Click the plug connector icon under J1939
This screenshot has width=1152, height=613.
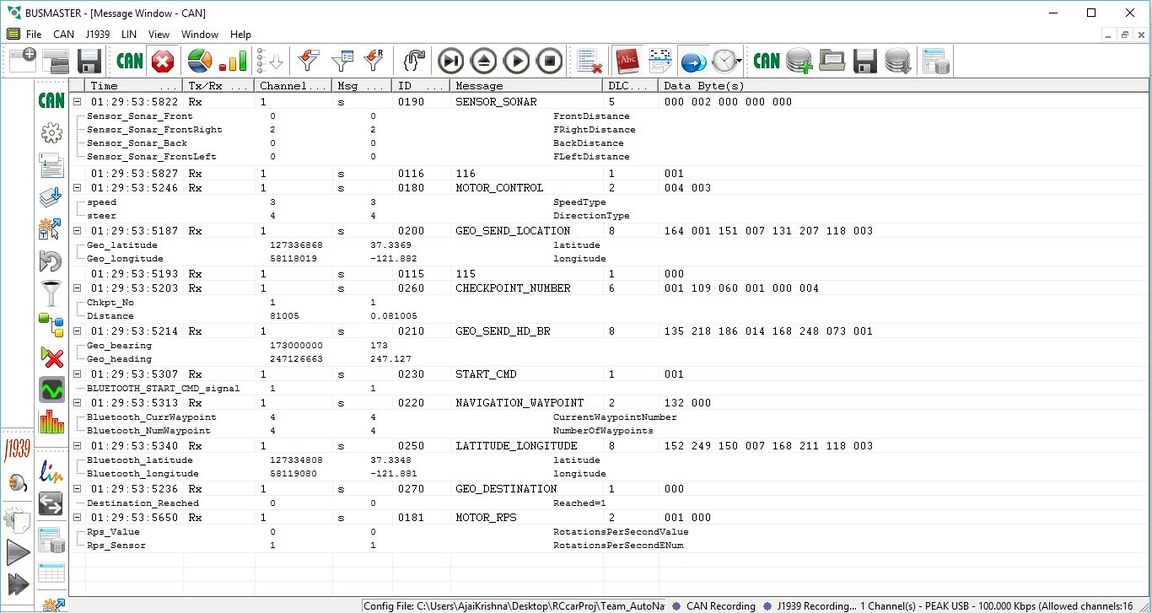(18, 483)
